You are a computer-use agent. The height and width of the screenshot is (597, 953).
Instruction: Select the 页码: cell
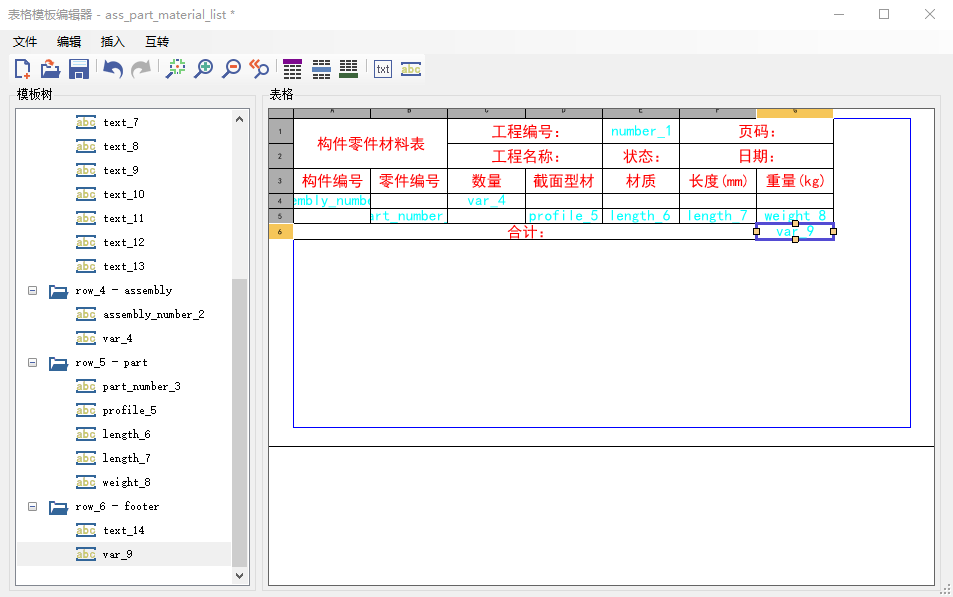click(x=757, y=131)
